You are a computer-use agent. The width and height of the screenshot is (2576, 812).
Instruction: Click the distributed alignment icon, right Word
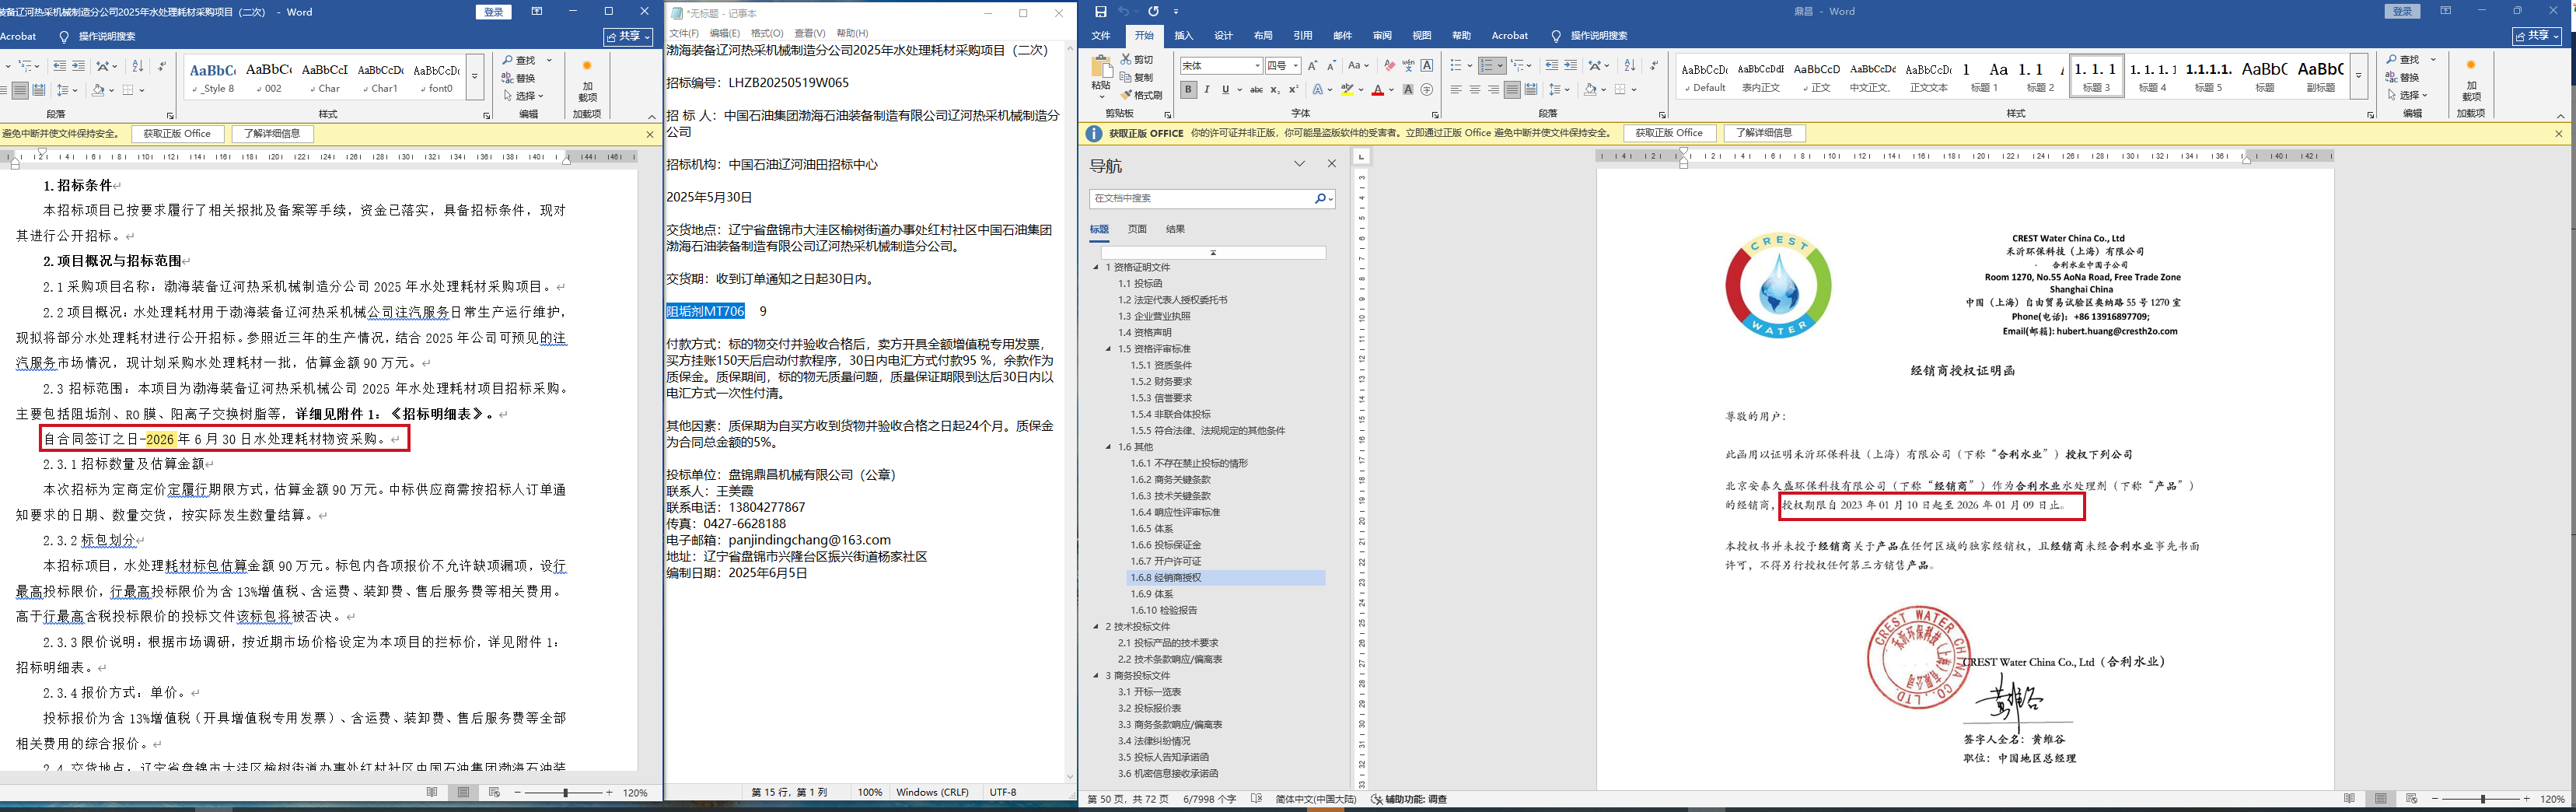click(1531, 90)
